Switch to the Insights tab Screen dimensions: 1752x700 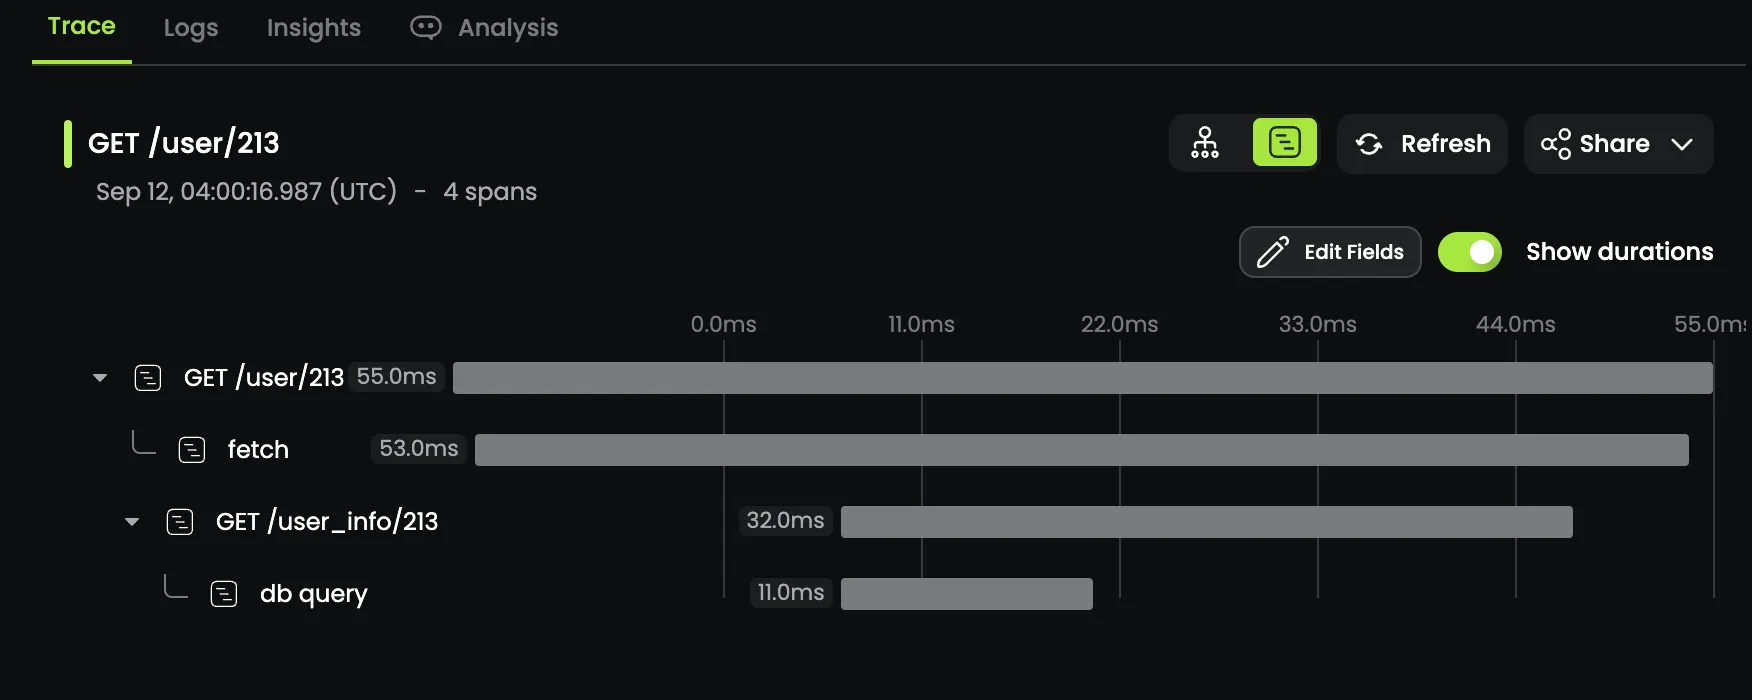(x=314, y=28)
